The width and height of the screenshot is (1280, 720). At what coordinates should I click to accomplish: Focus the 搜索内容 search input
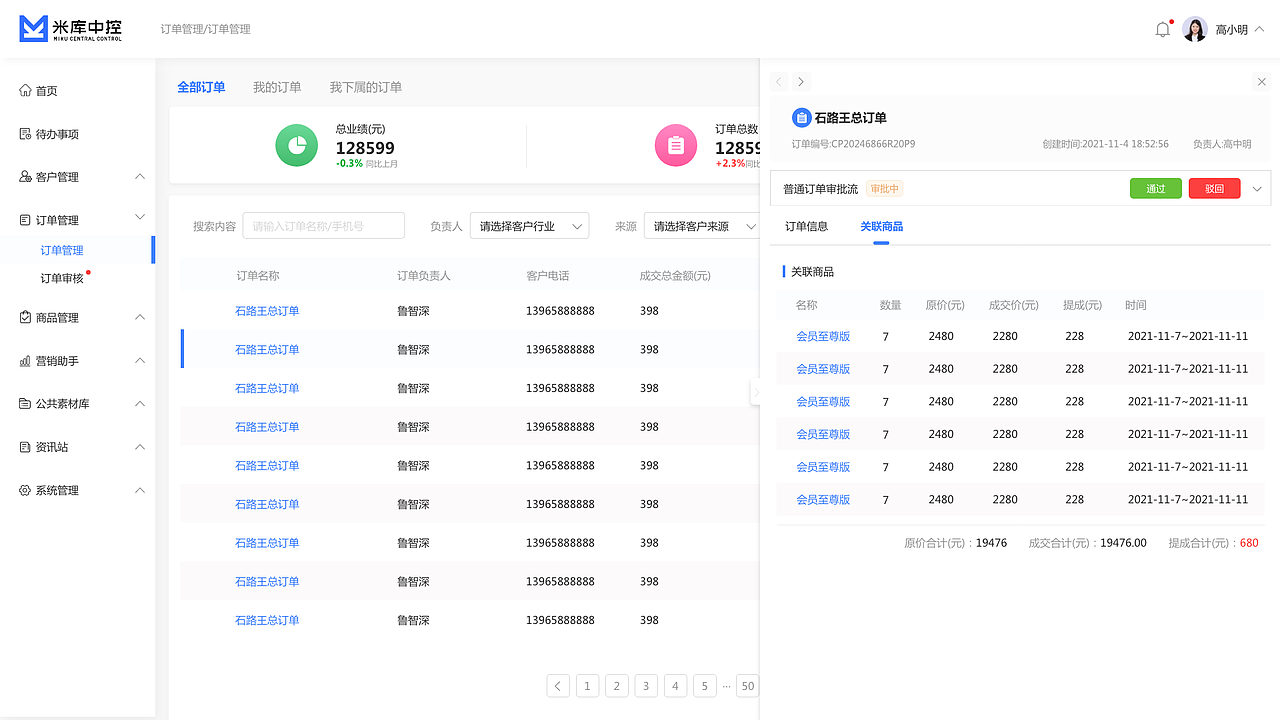pos(324,226)
